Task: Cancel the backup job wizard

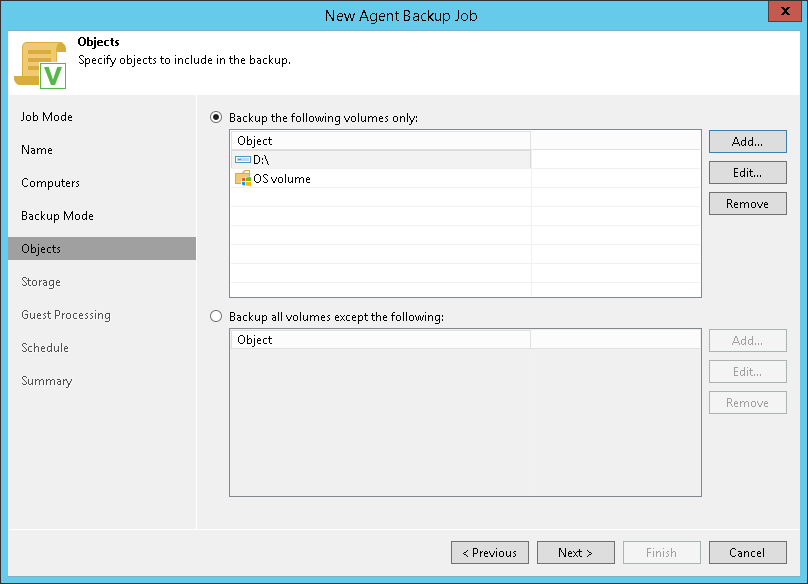Action: coord(747,553)
